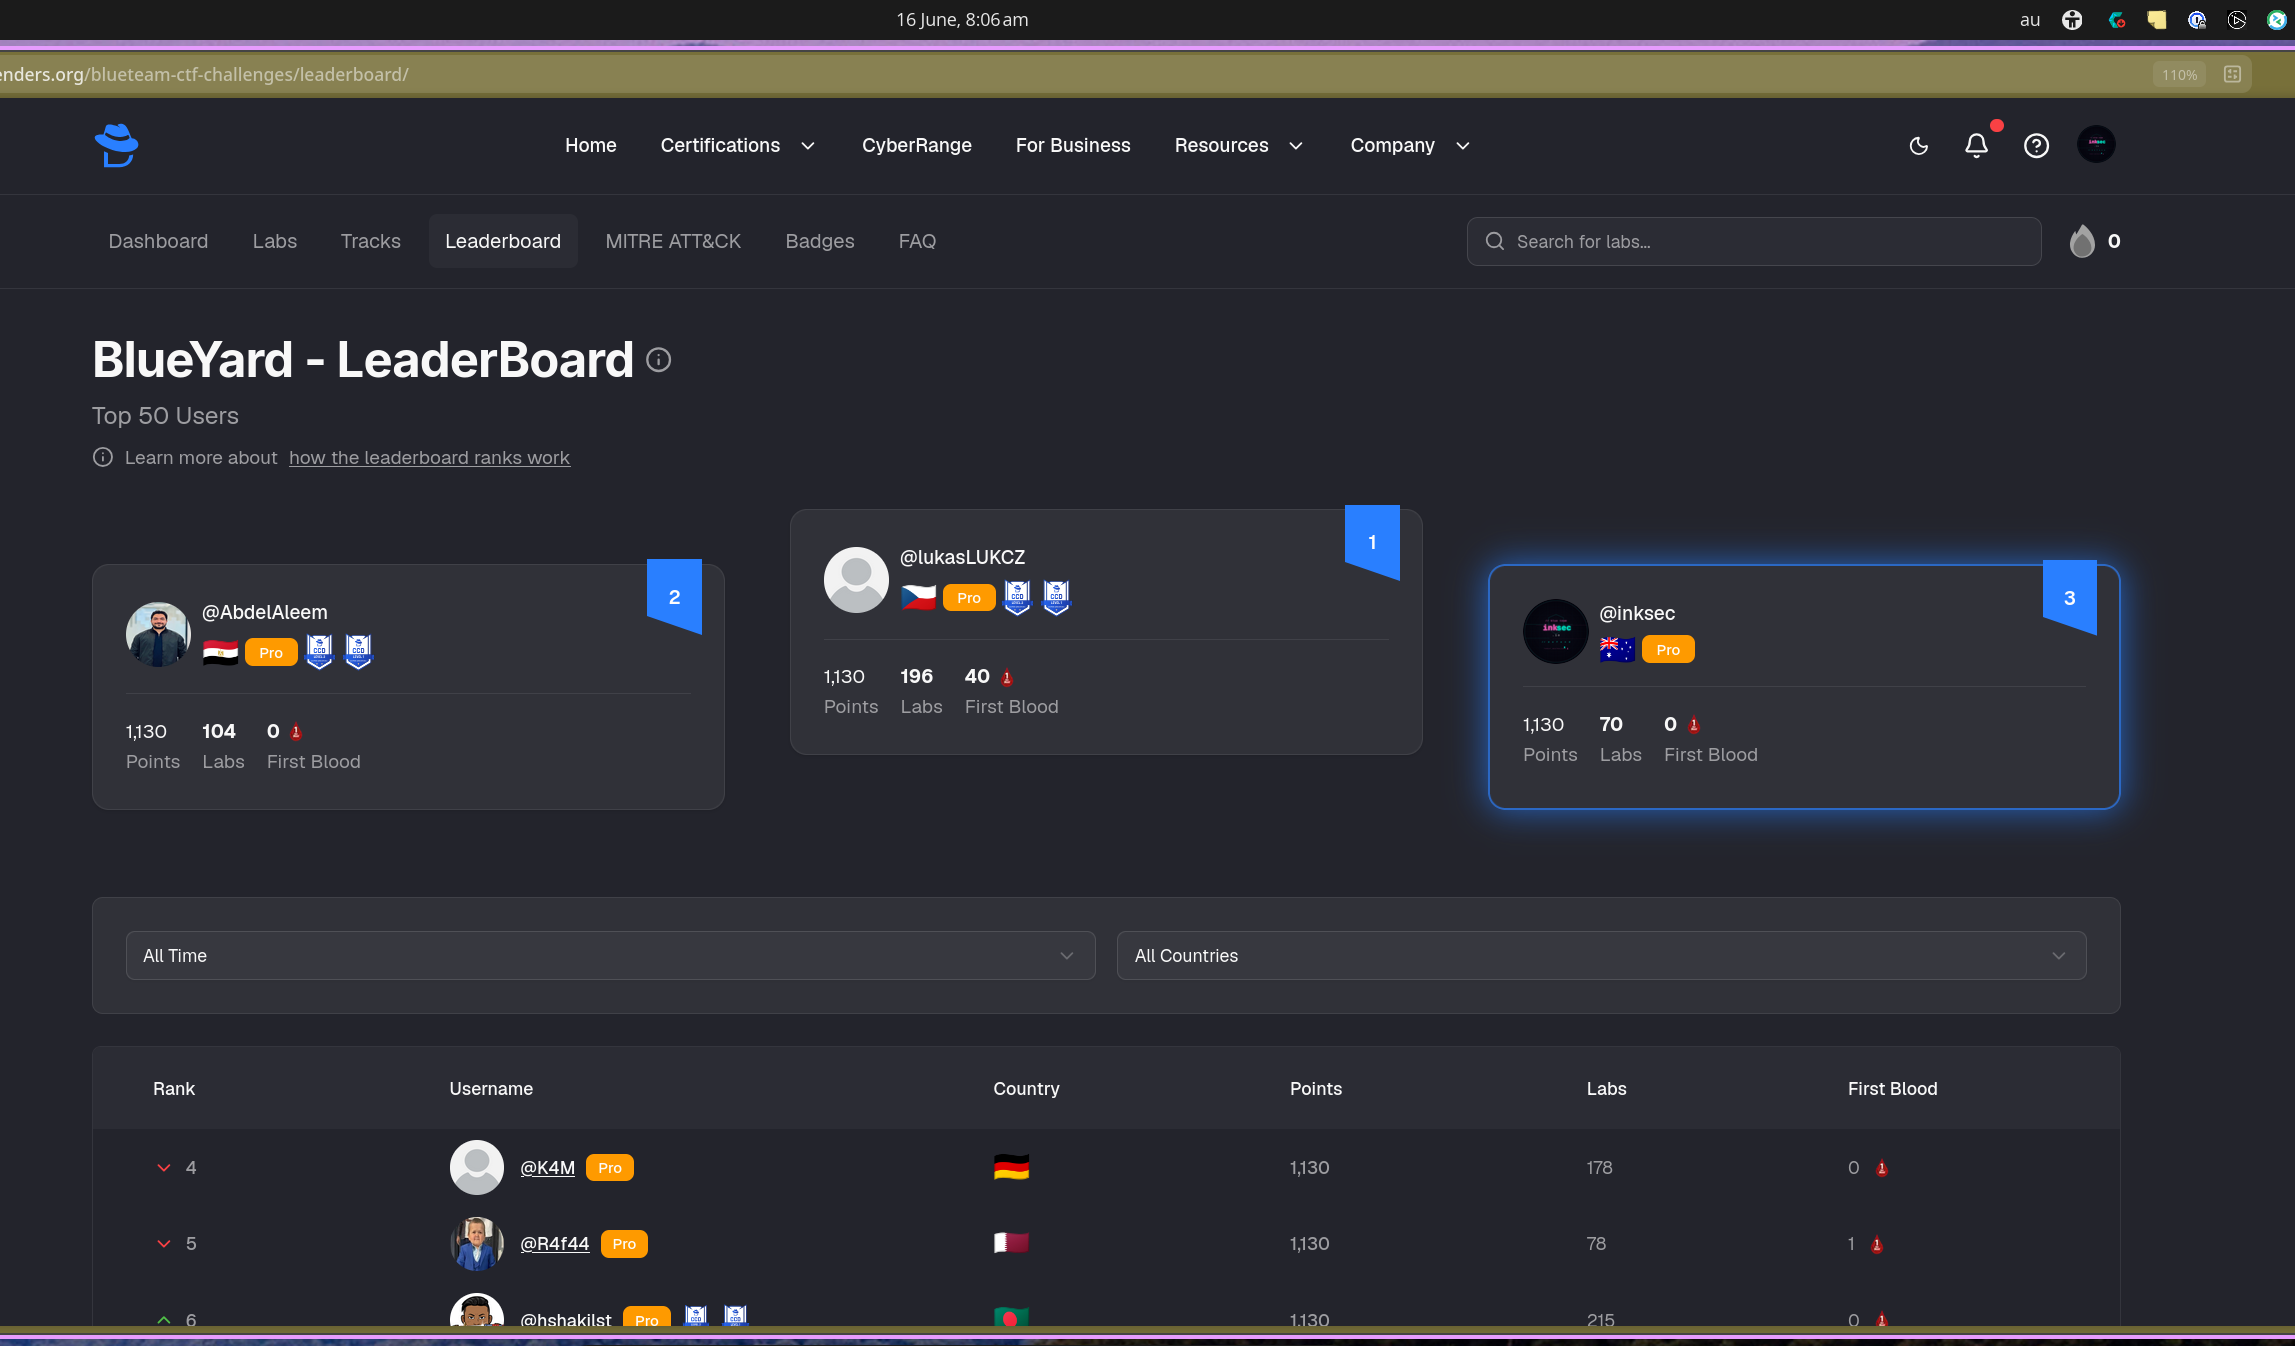Click first CCD badge on lukasLUKCZ card
Image resolution: width=2295 pixels, height=1346 pixels.
[1017, 597]
